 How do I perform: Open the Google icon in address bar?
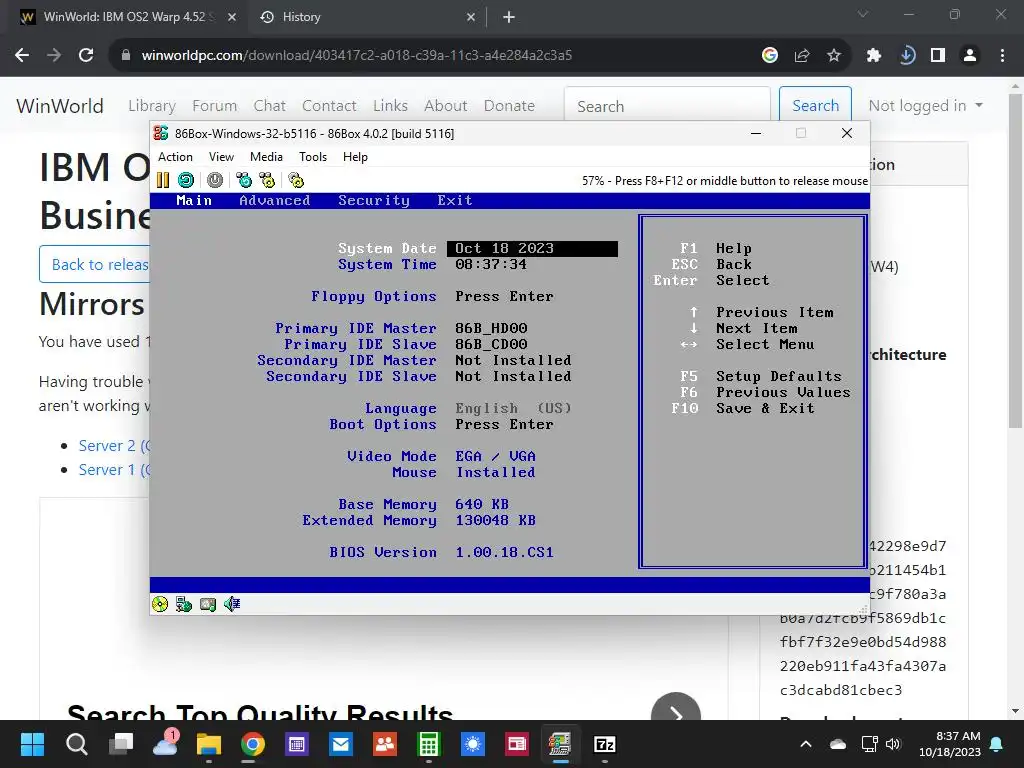[770, 56]
